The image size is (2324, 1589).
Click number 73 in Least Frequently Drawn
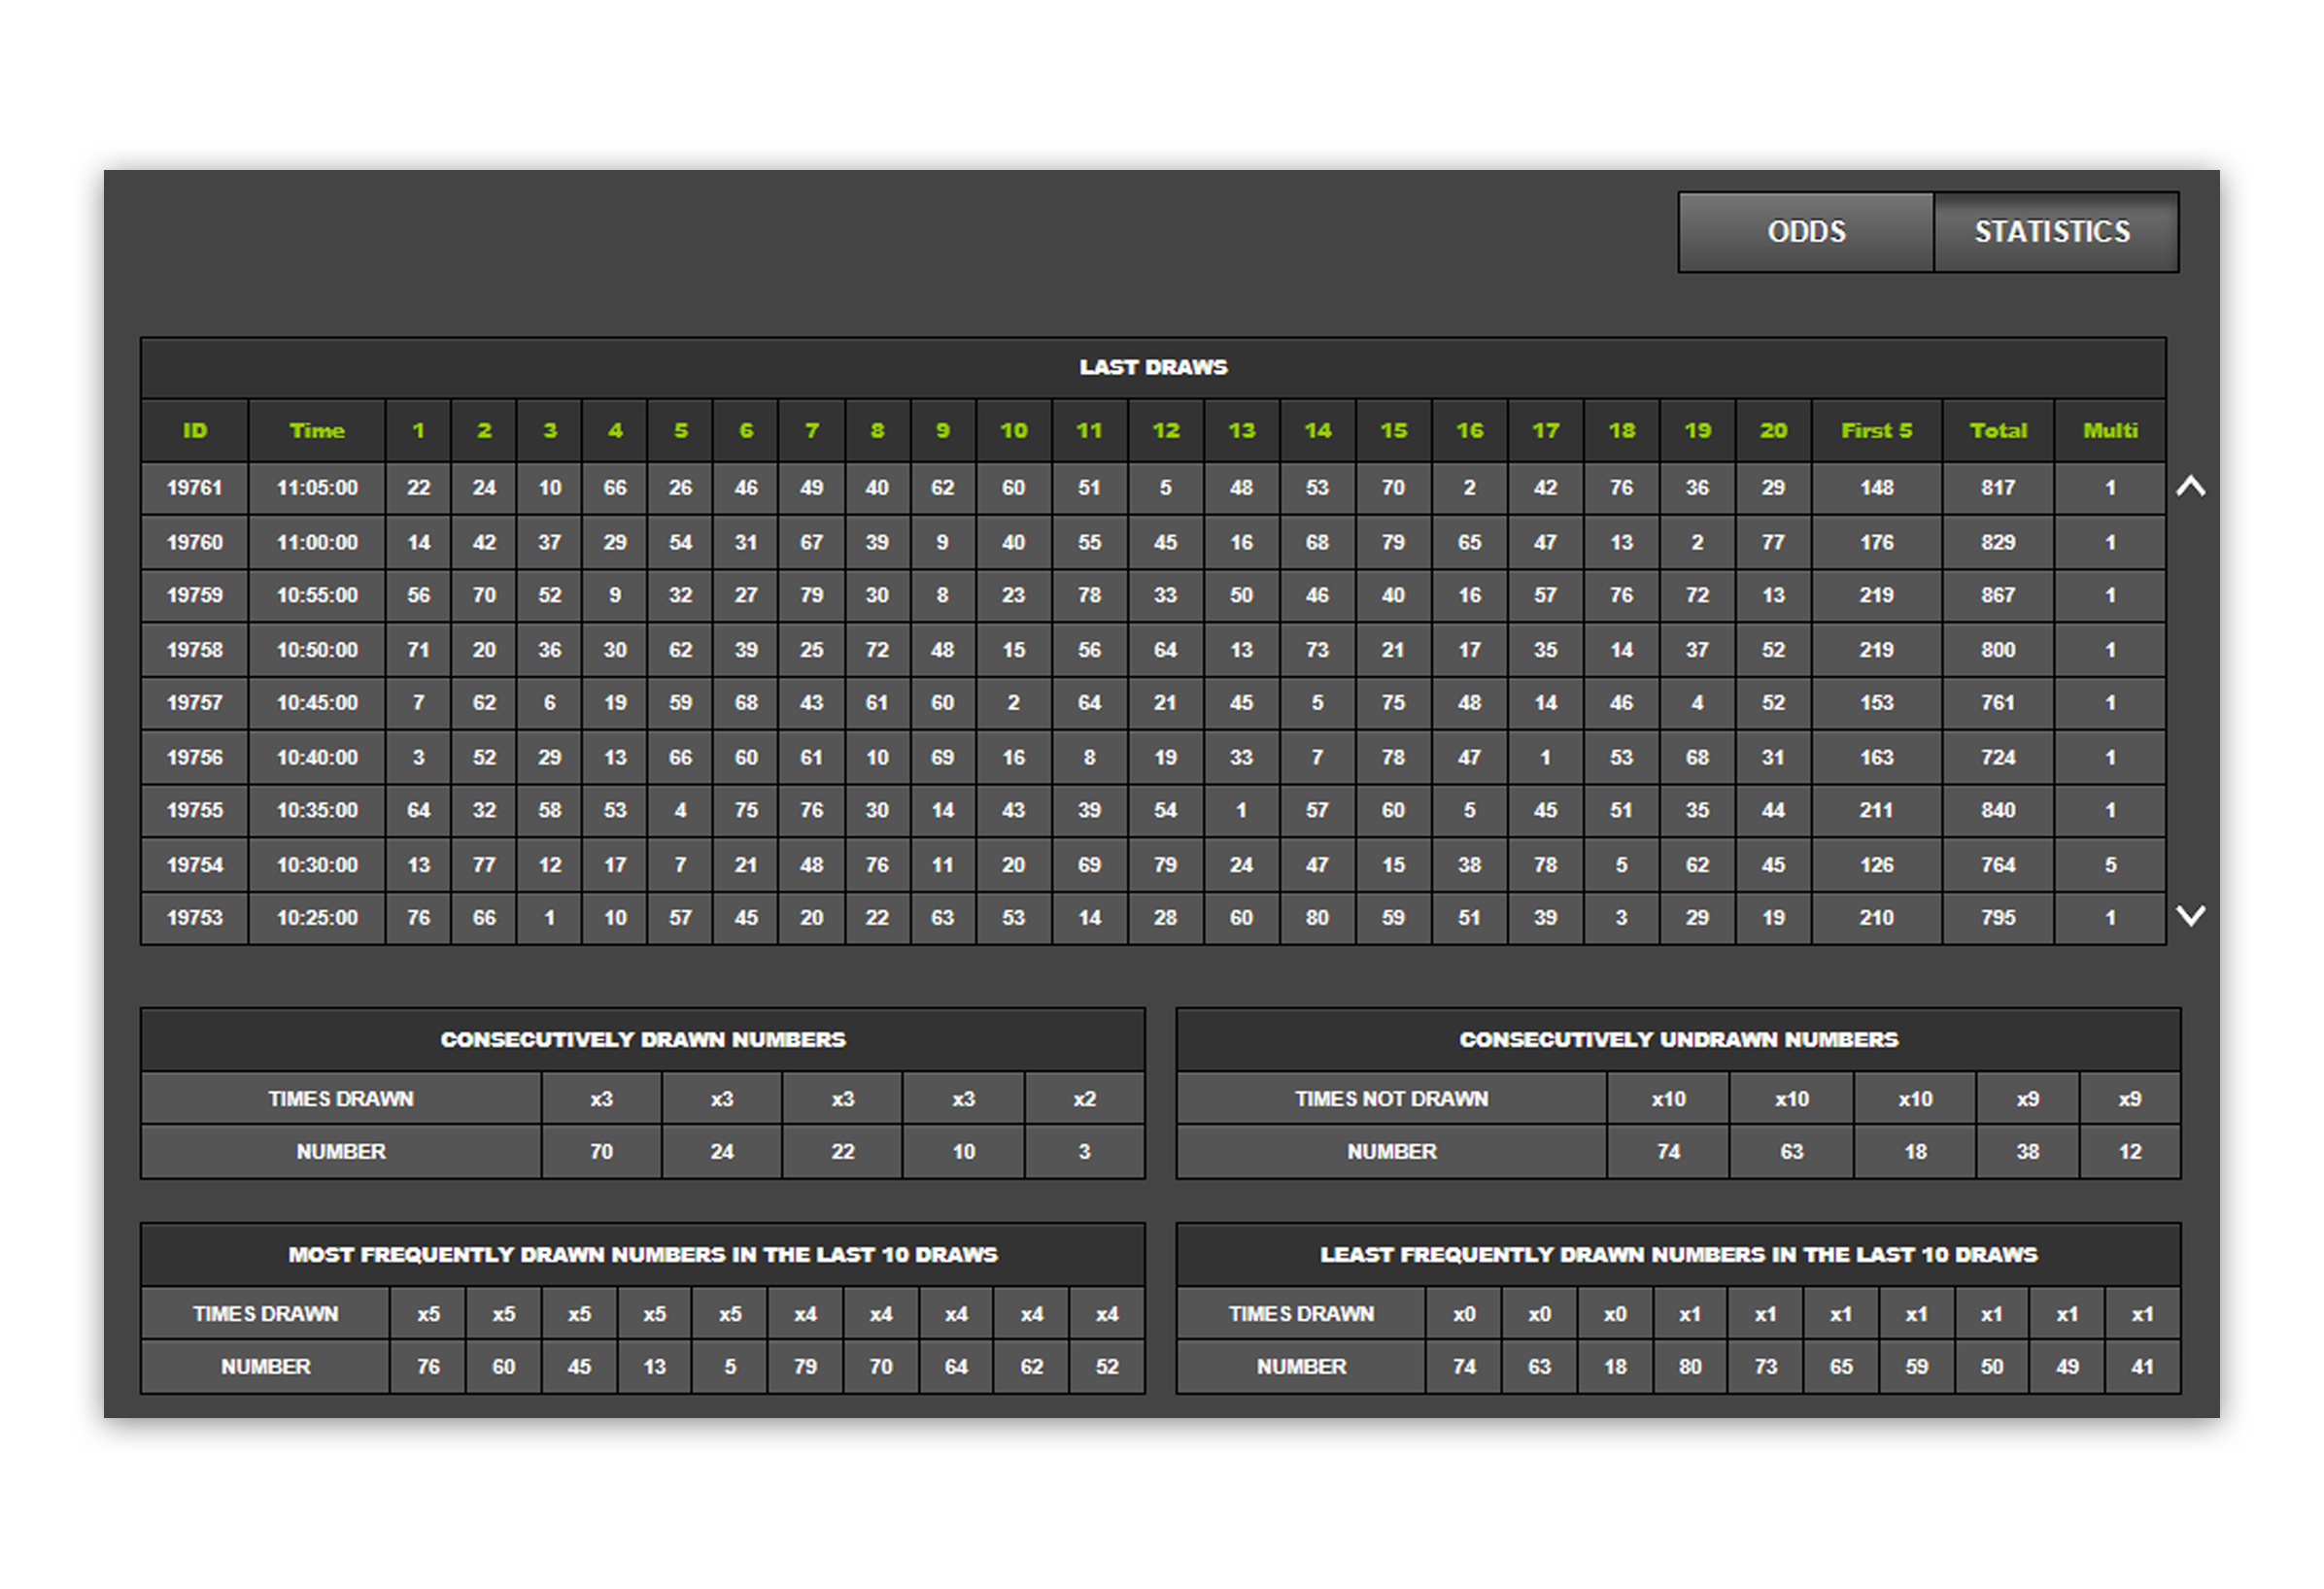pyautogui.click(x=1766, y=1367)
